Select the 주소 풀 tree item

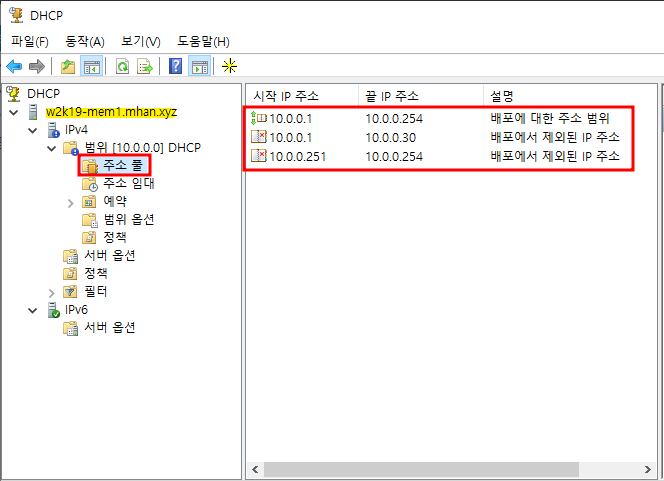point(123,165)
